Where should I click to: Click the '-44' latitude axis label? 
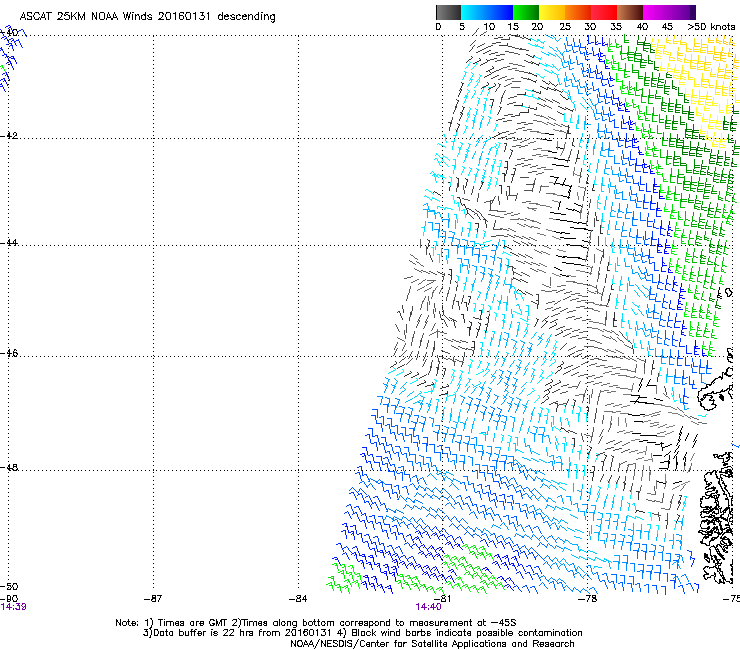[9, 243]
